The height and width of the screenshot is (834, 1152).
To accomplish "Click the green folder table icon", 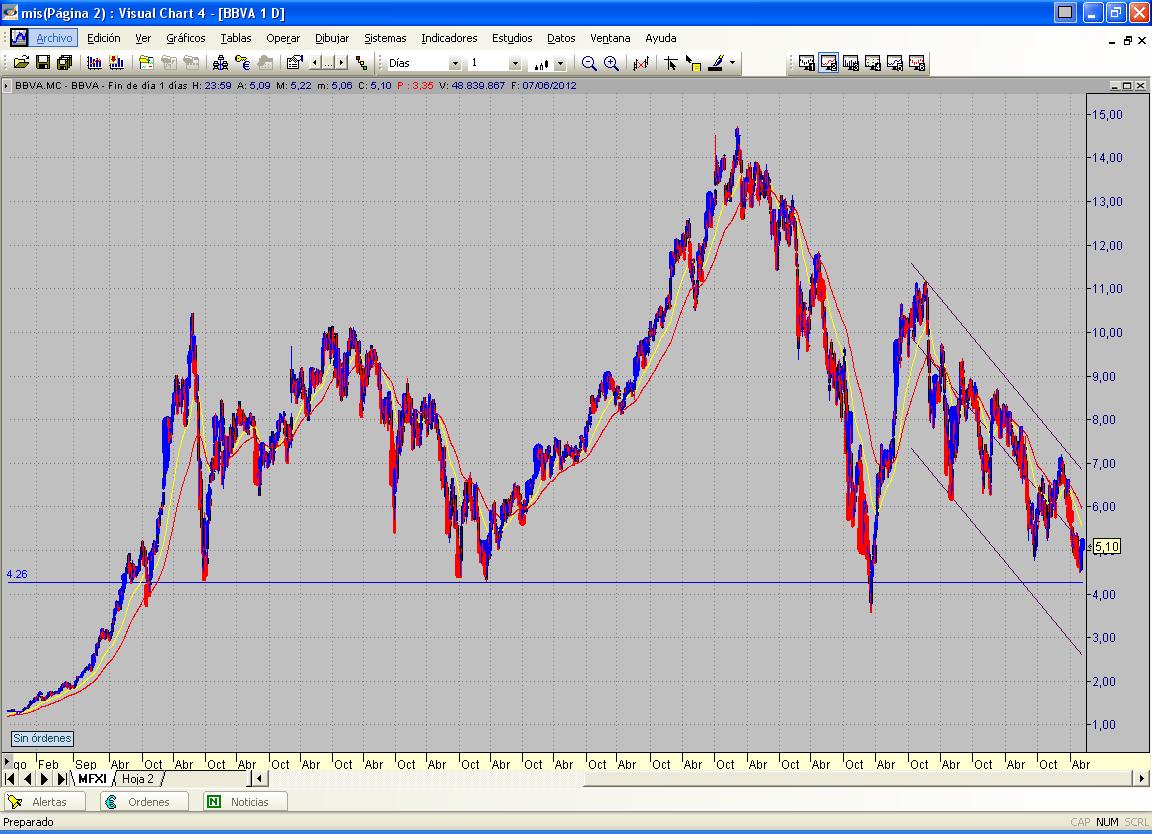I will [x=146, y=63].
